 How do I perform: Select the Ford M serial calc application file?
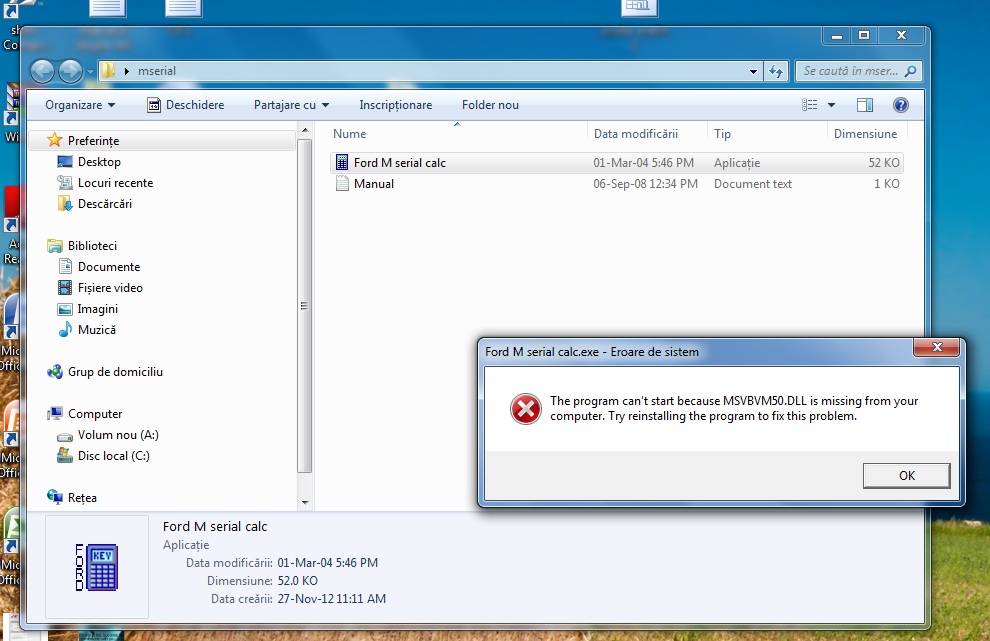pyautogui.click(x=399, y=163)
